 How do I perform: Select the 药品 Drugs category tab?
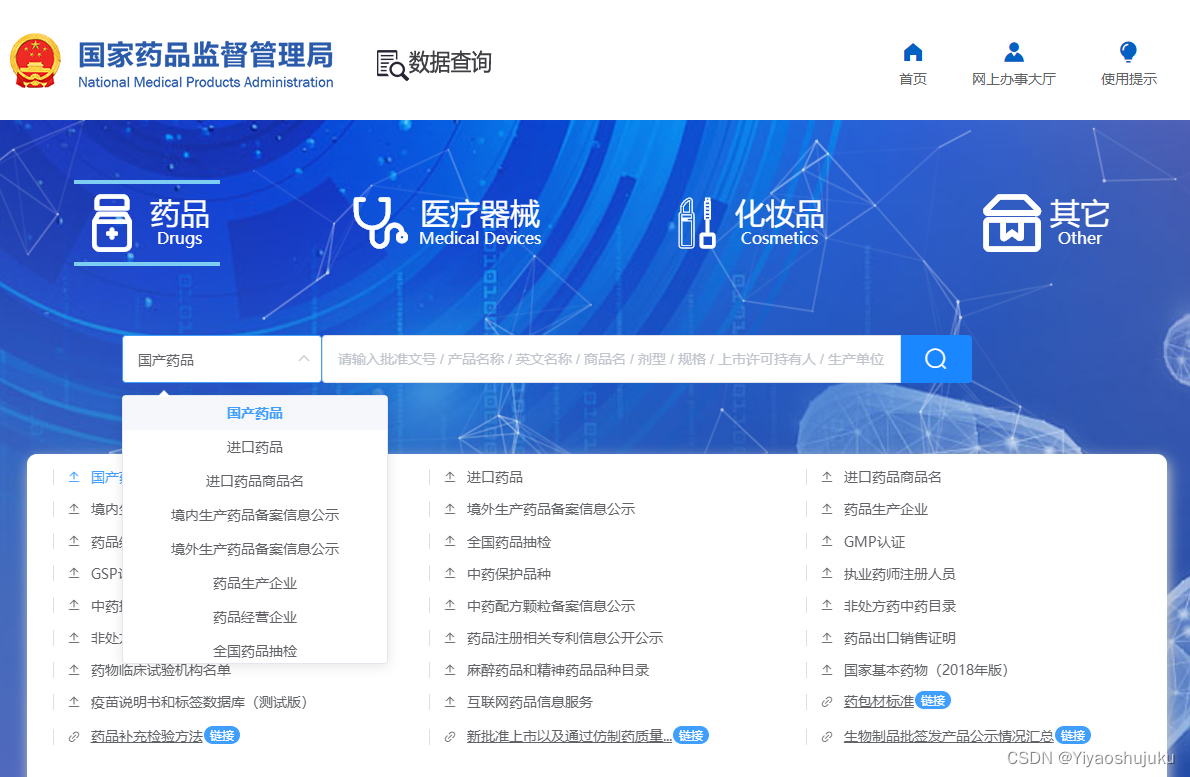click(147, 223)
